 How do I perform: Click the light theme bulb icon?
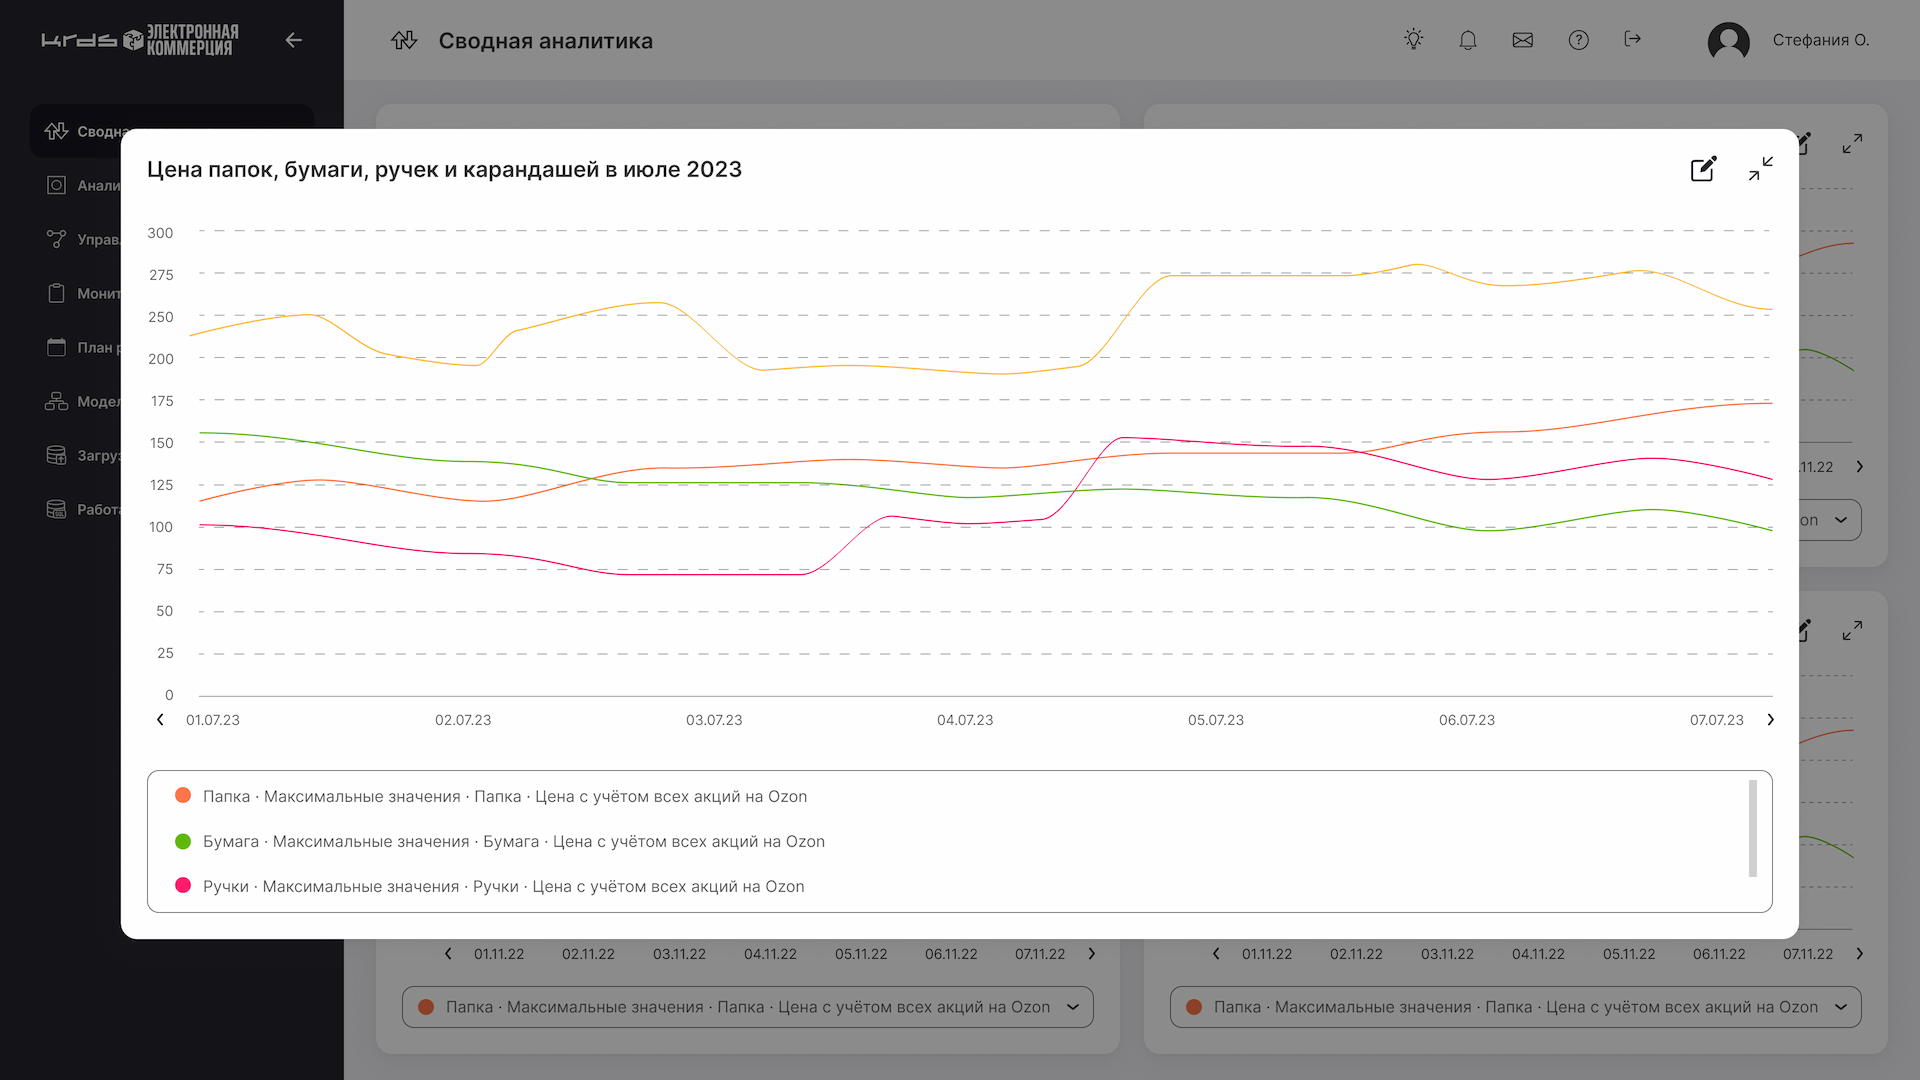[1413, 40]
